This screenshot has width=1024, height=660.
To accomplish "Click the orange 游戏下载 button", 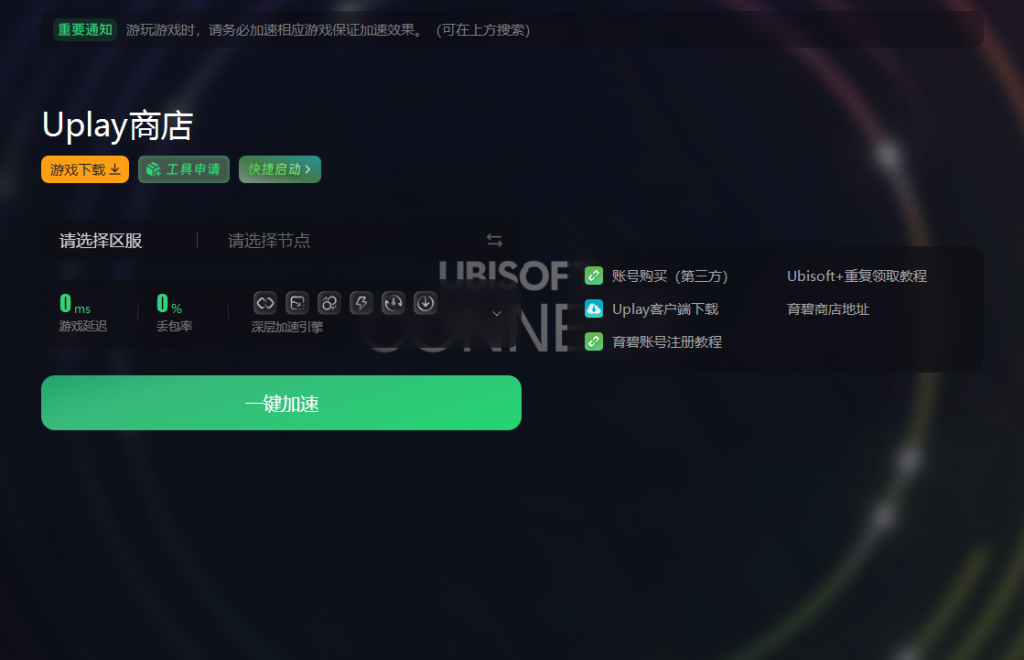I will pyautogui.click(x=85, y=169).
